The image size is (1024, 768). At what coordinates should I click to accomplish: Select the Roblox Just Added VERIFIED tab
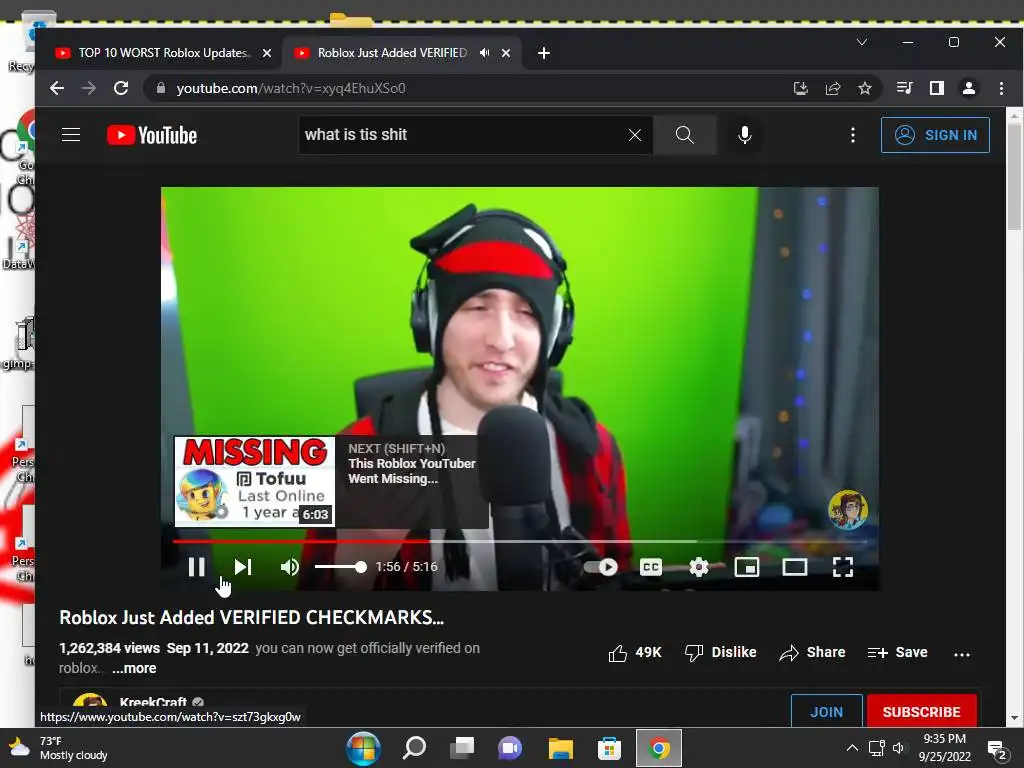[x=392, y=53]
